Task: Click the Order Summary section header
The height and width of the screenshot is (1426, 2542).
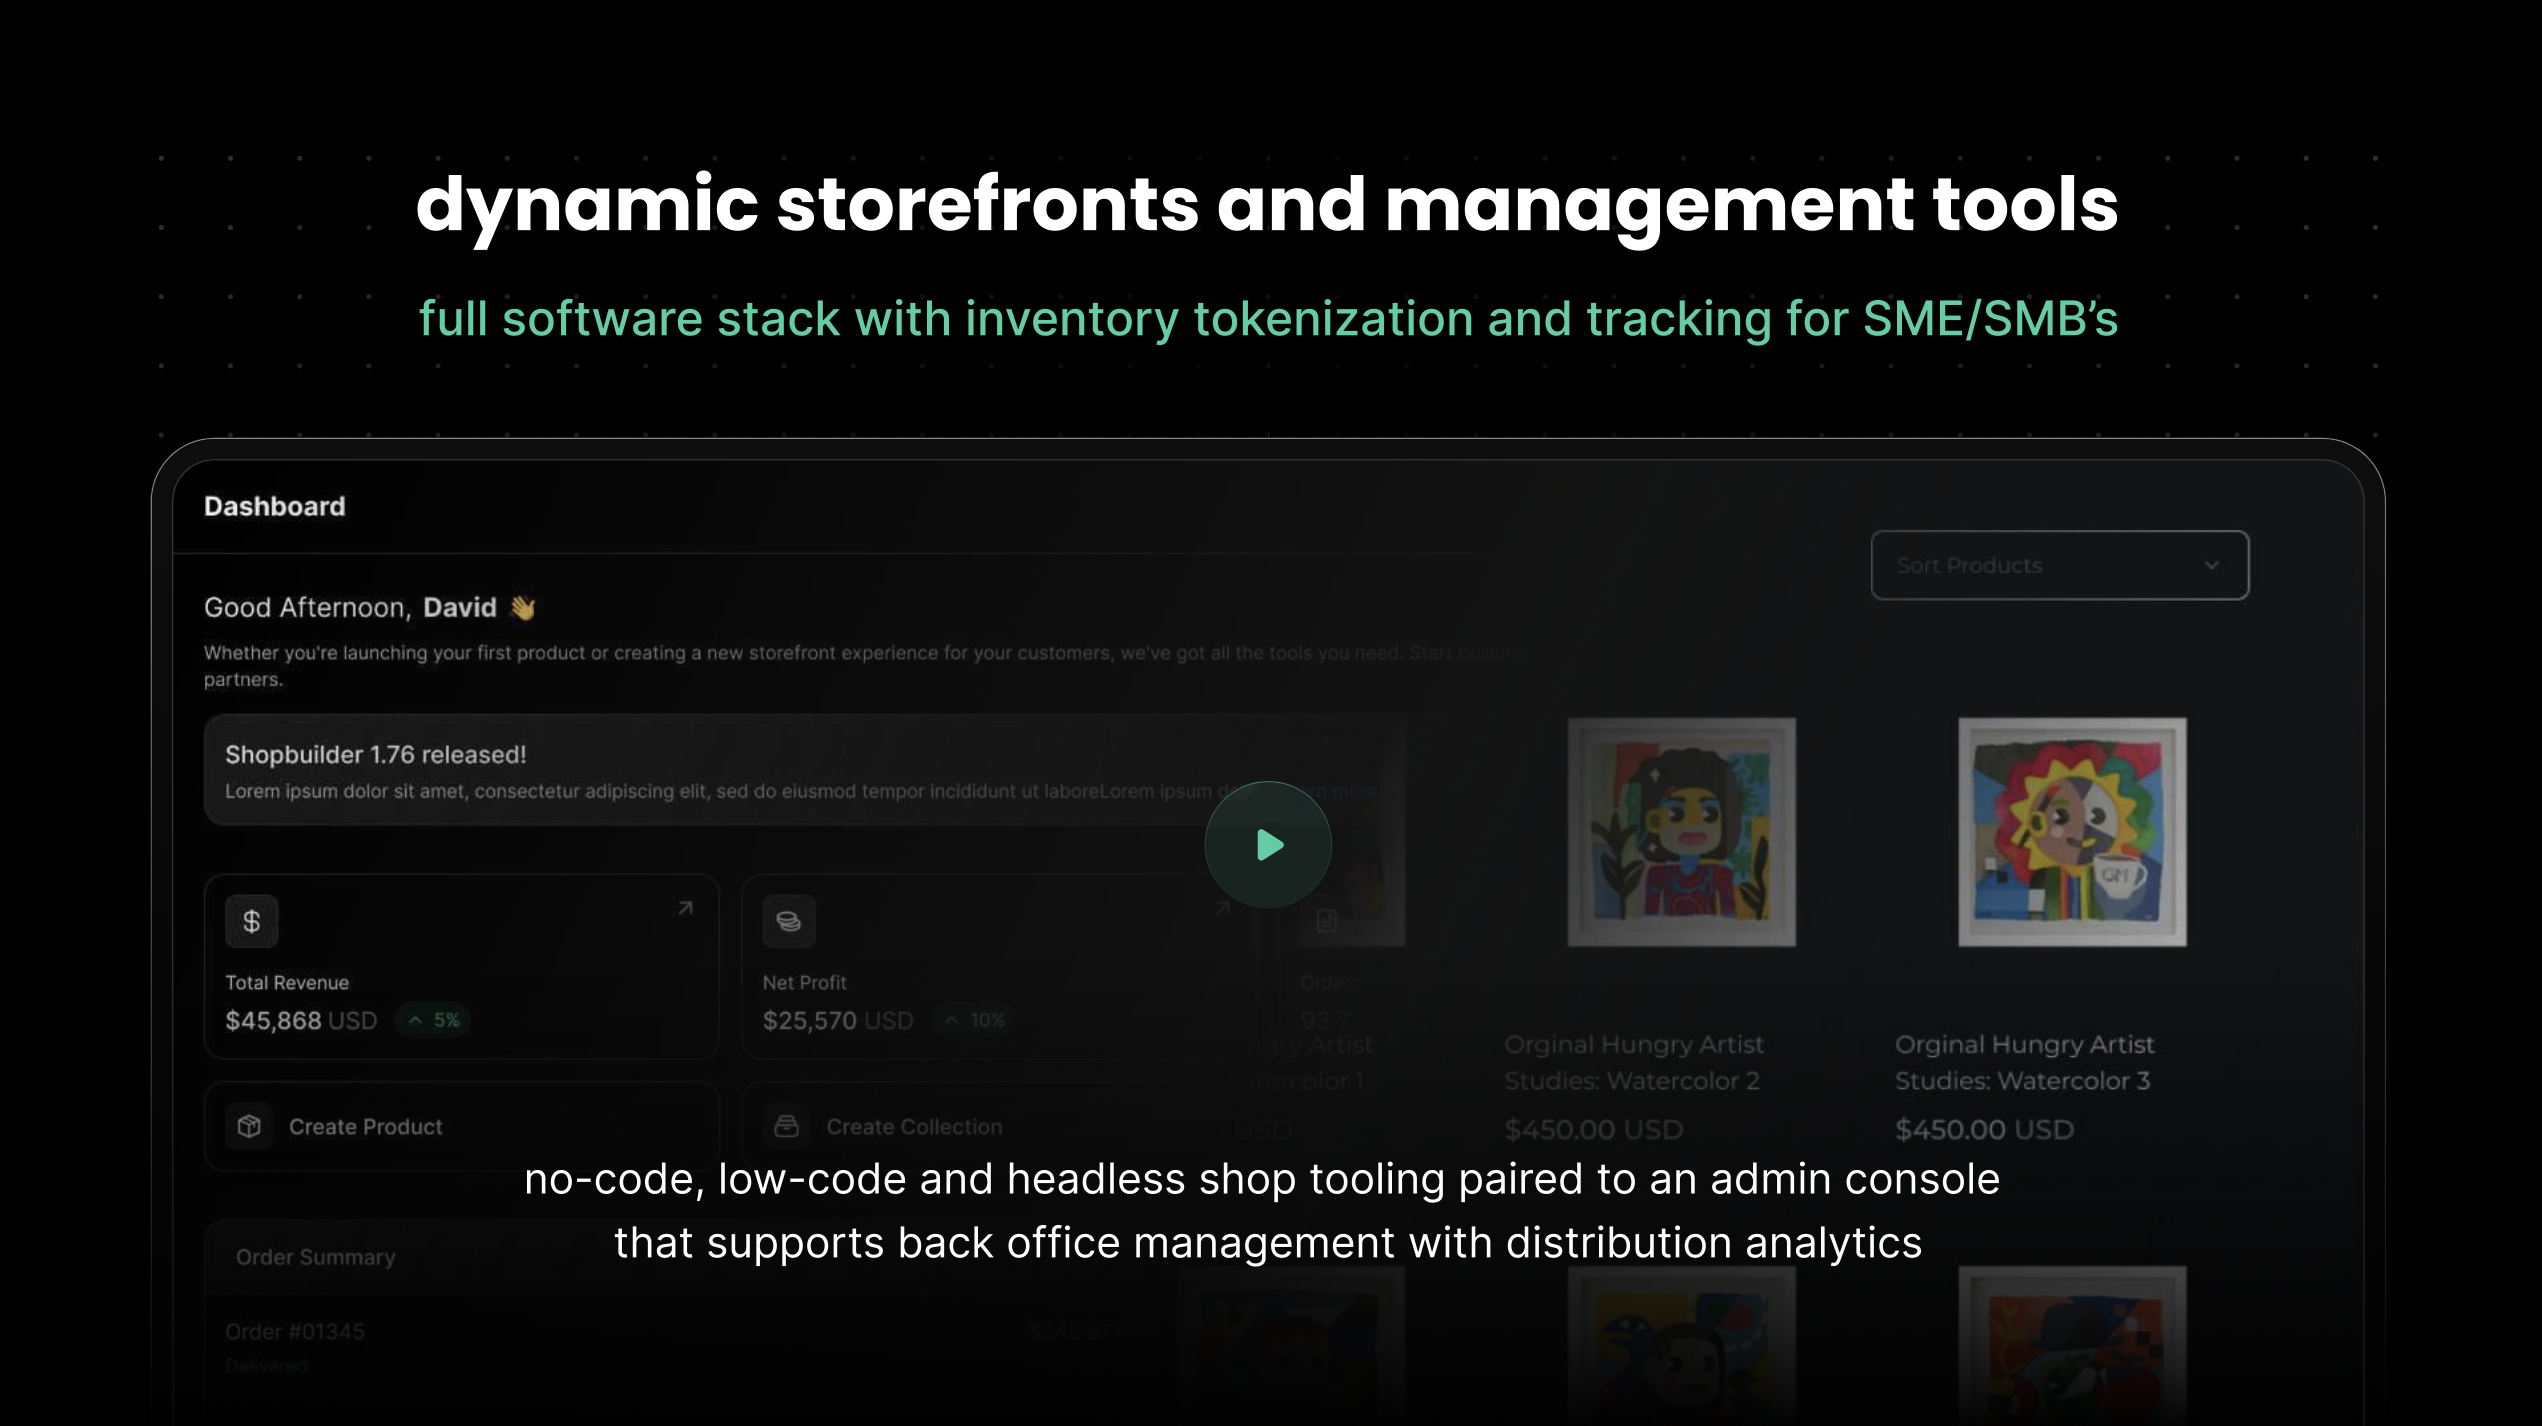Action: (315, 1257)
